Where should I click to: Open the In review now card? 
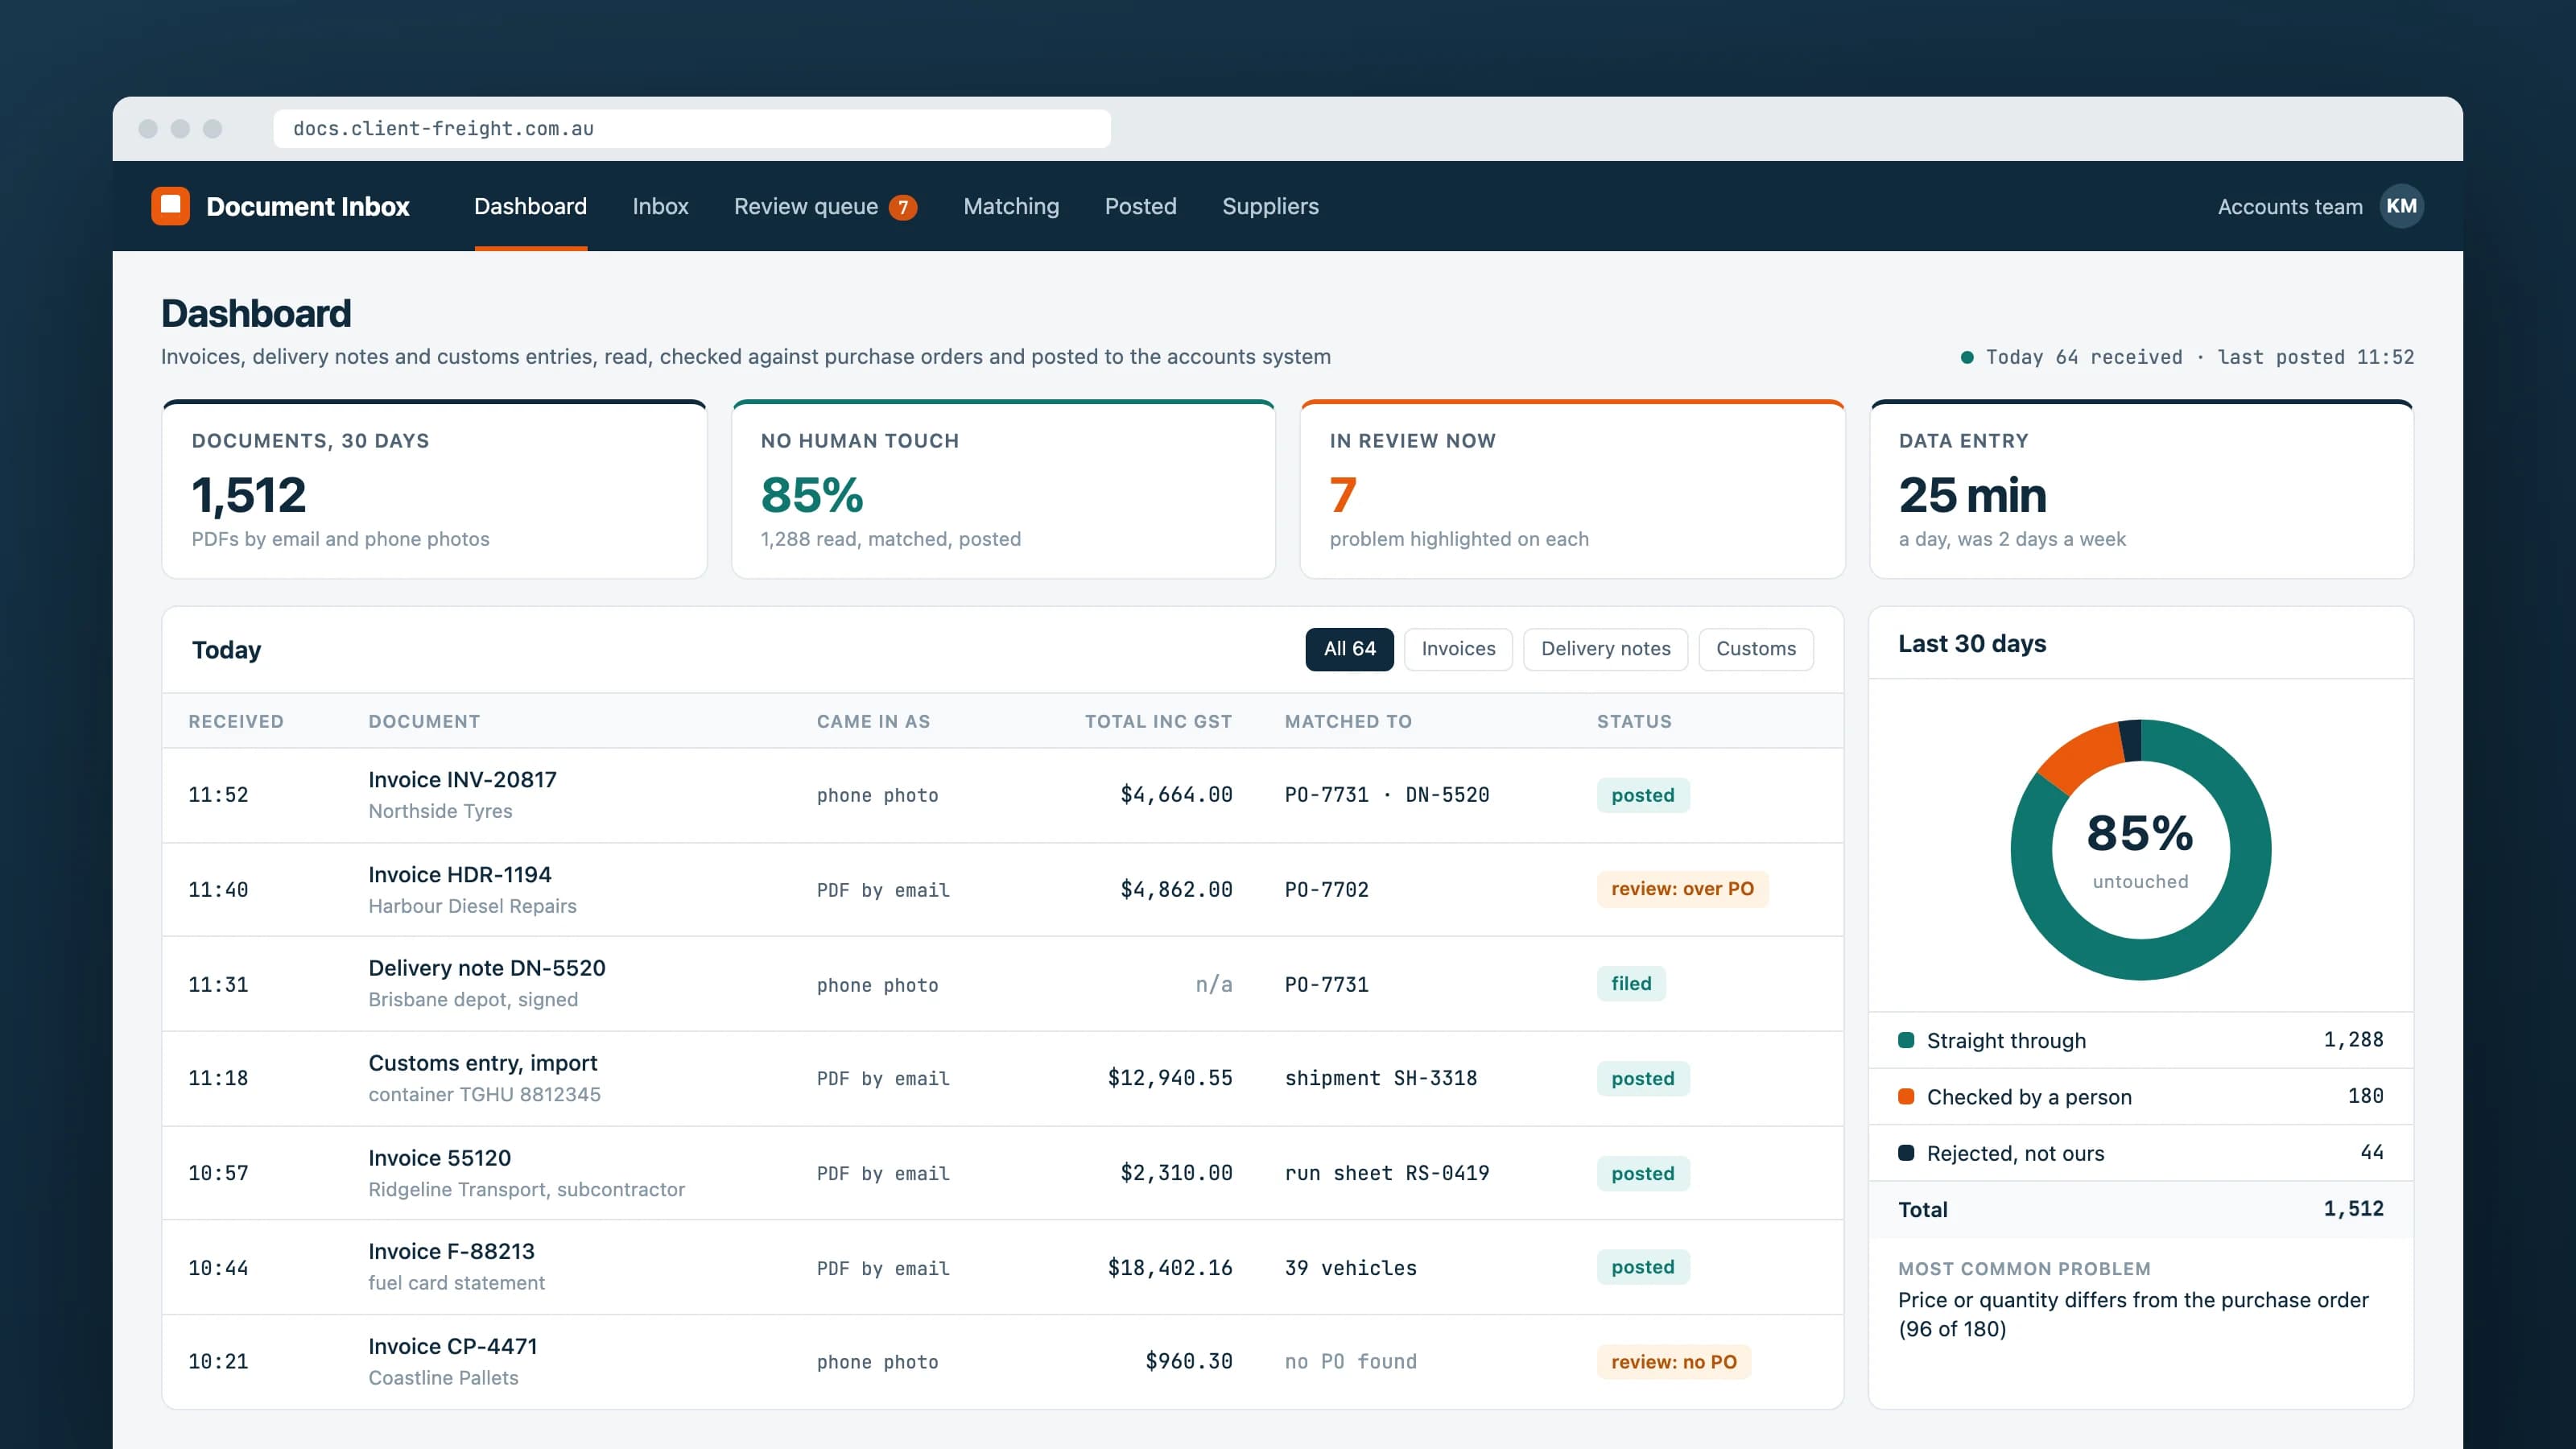(1572, 489)
